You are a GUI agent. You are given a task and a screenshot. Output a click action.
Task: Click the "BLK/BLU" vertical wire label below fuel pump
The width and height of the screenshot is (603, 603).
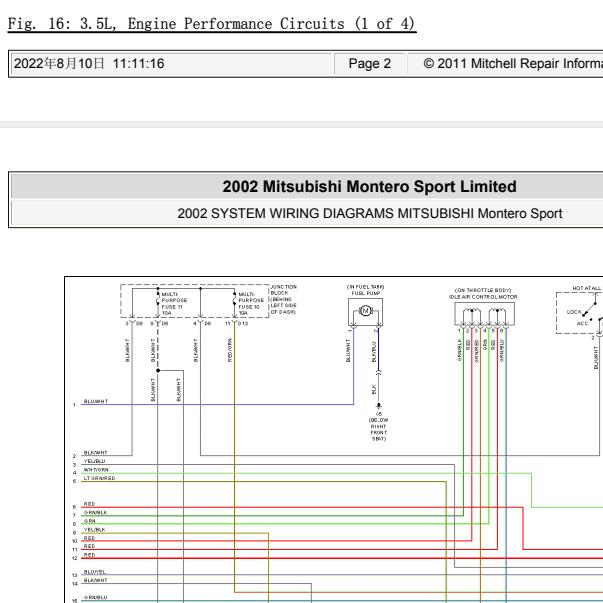click(374, 351)
